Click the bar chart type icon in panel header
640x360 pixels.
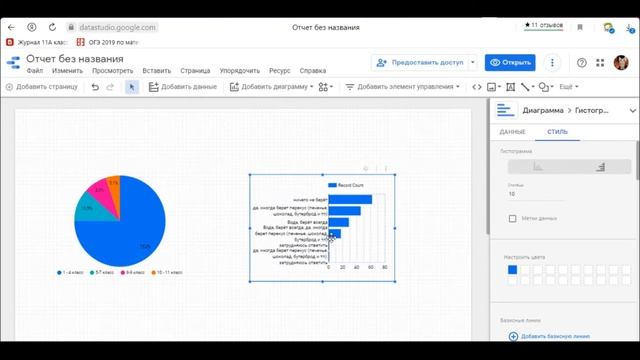[505, 110]
